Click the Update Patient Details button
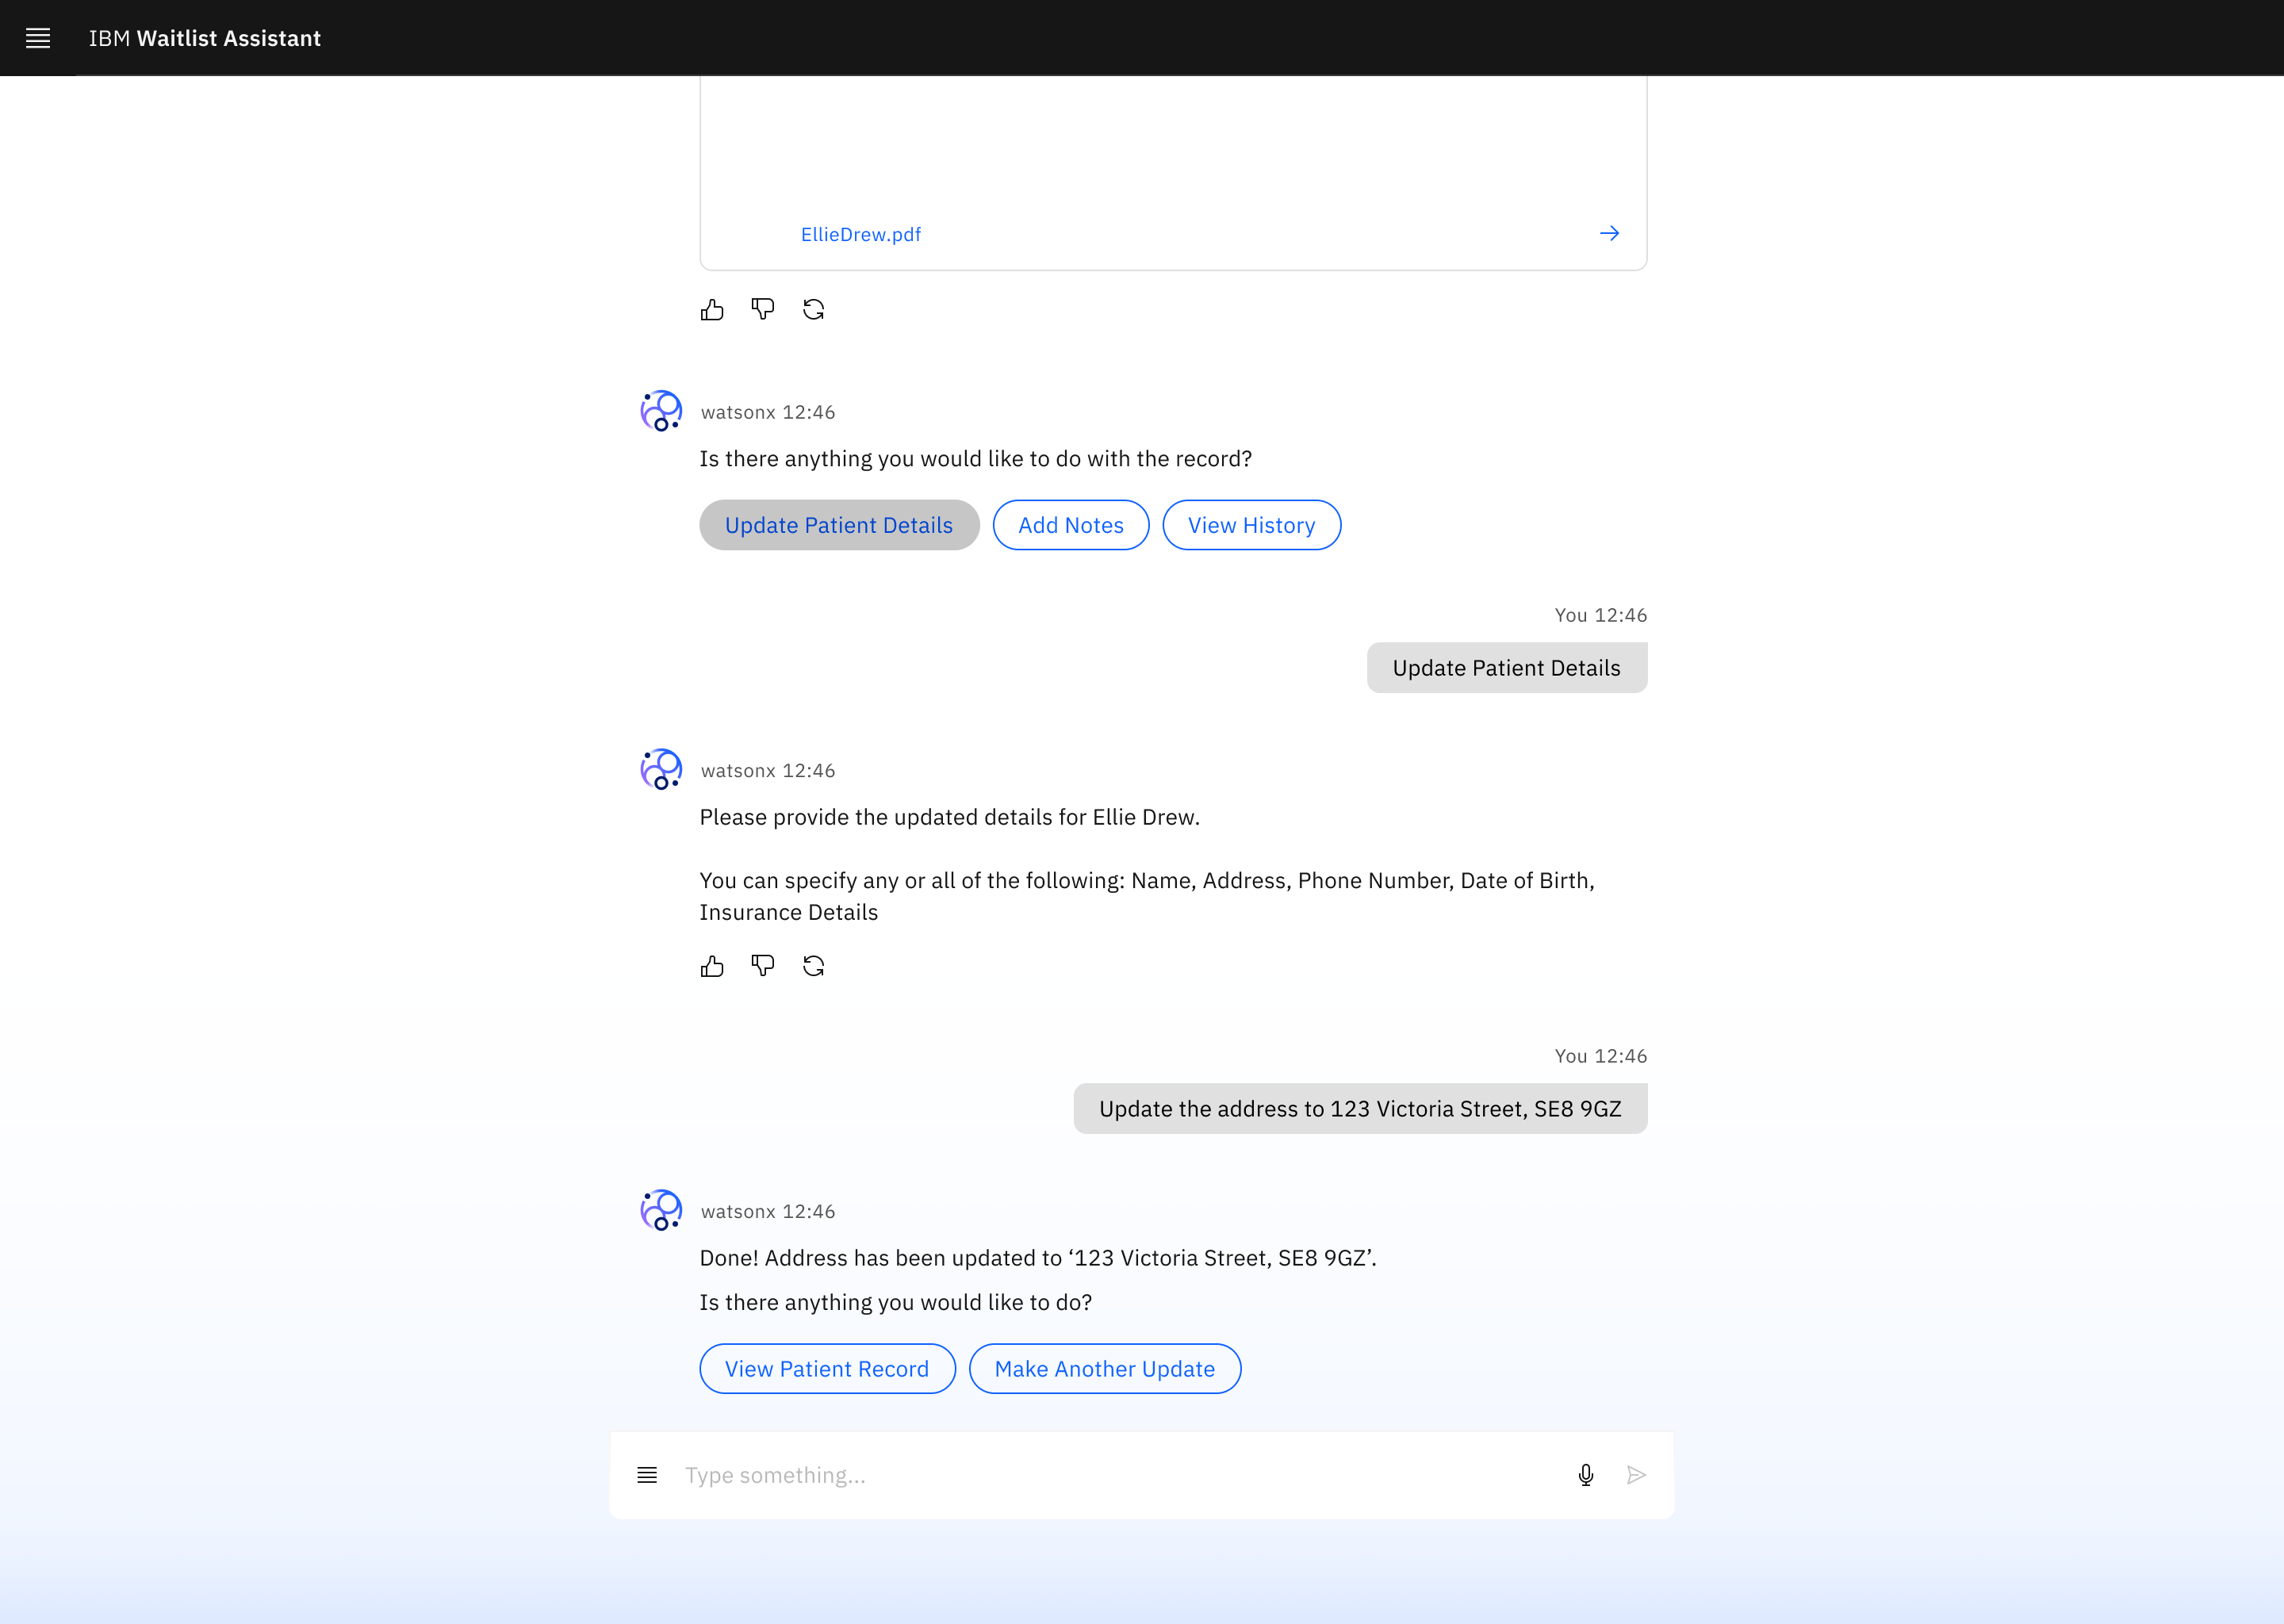Viewport: 2284px width, 1624px height. (839, 525)
